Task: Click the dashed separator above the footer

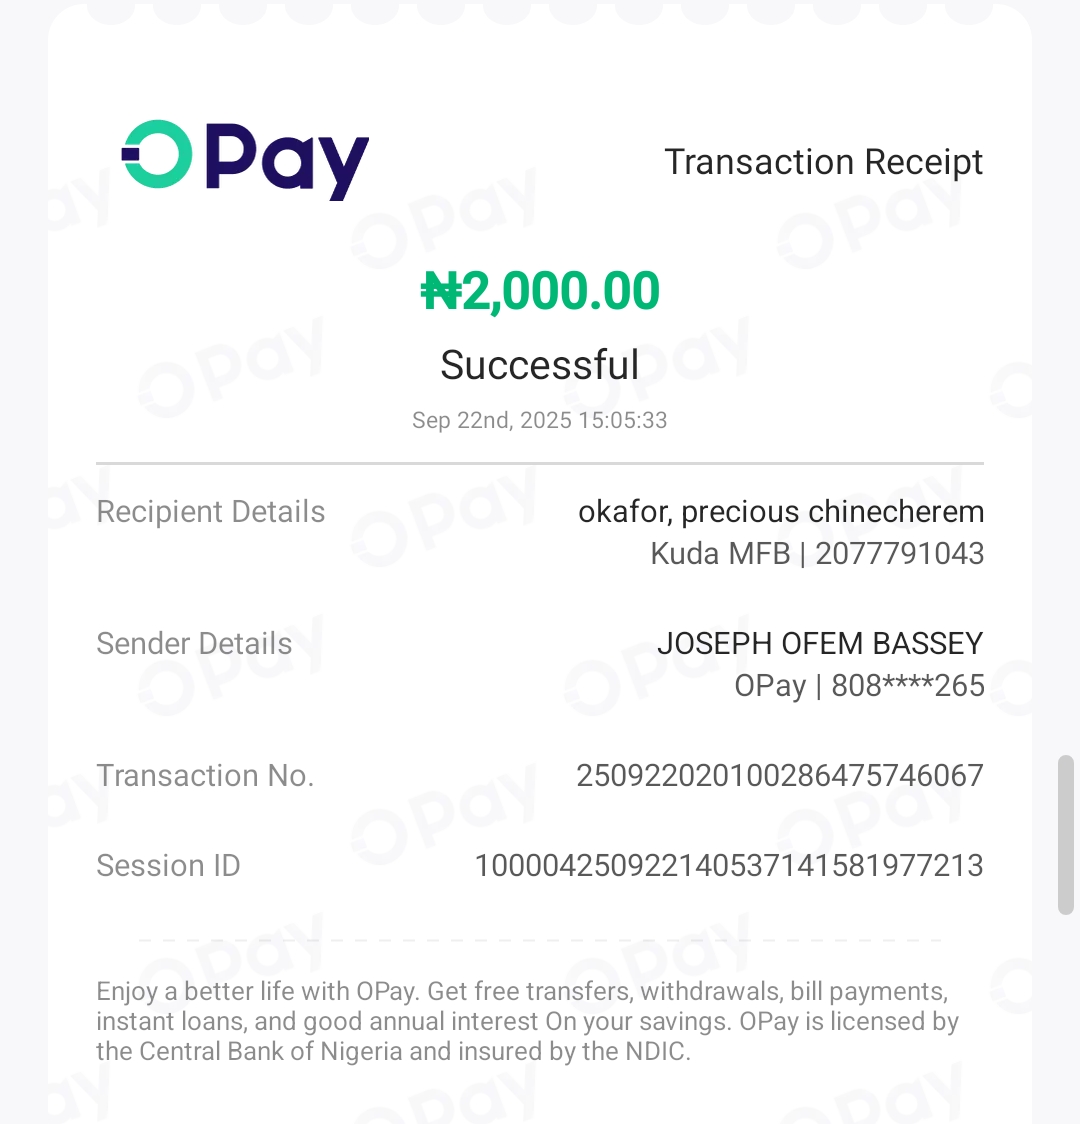Action: pos(540,941)
